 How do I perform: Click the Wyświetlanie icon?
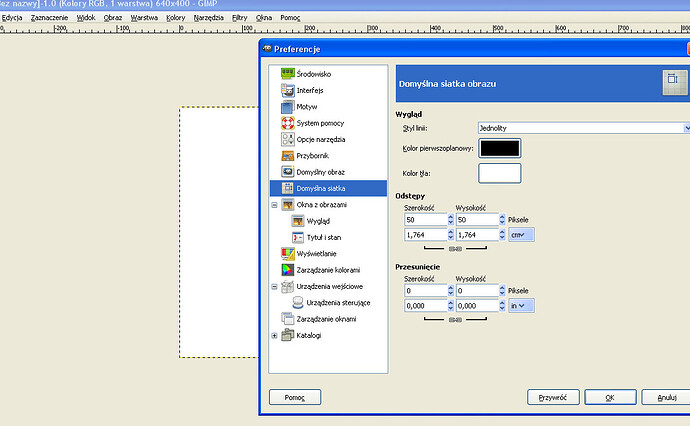tap(287, 253)
